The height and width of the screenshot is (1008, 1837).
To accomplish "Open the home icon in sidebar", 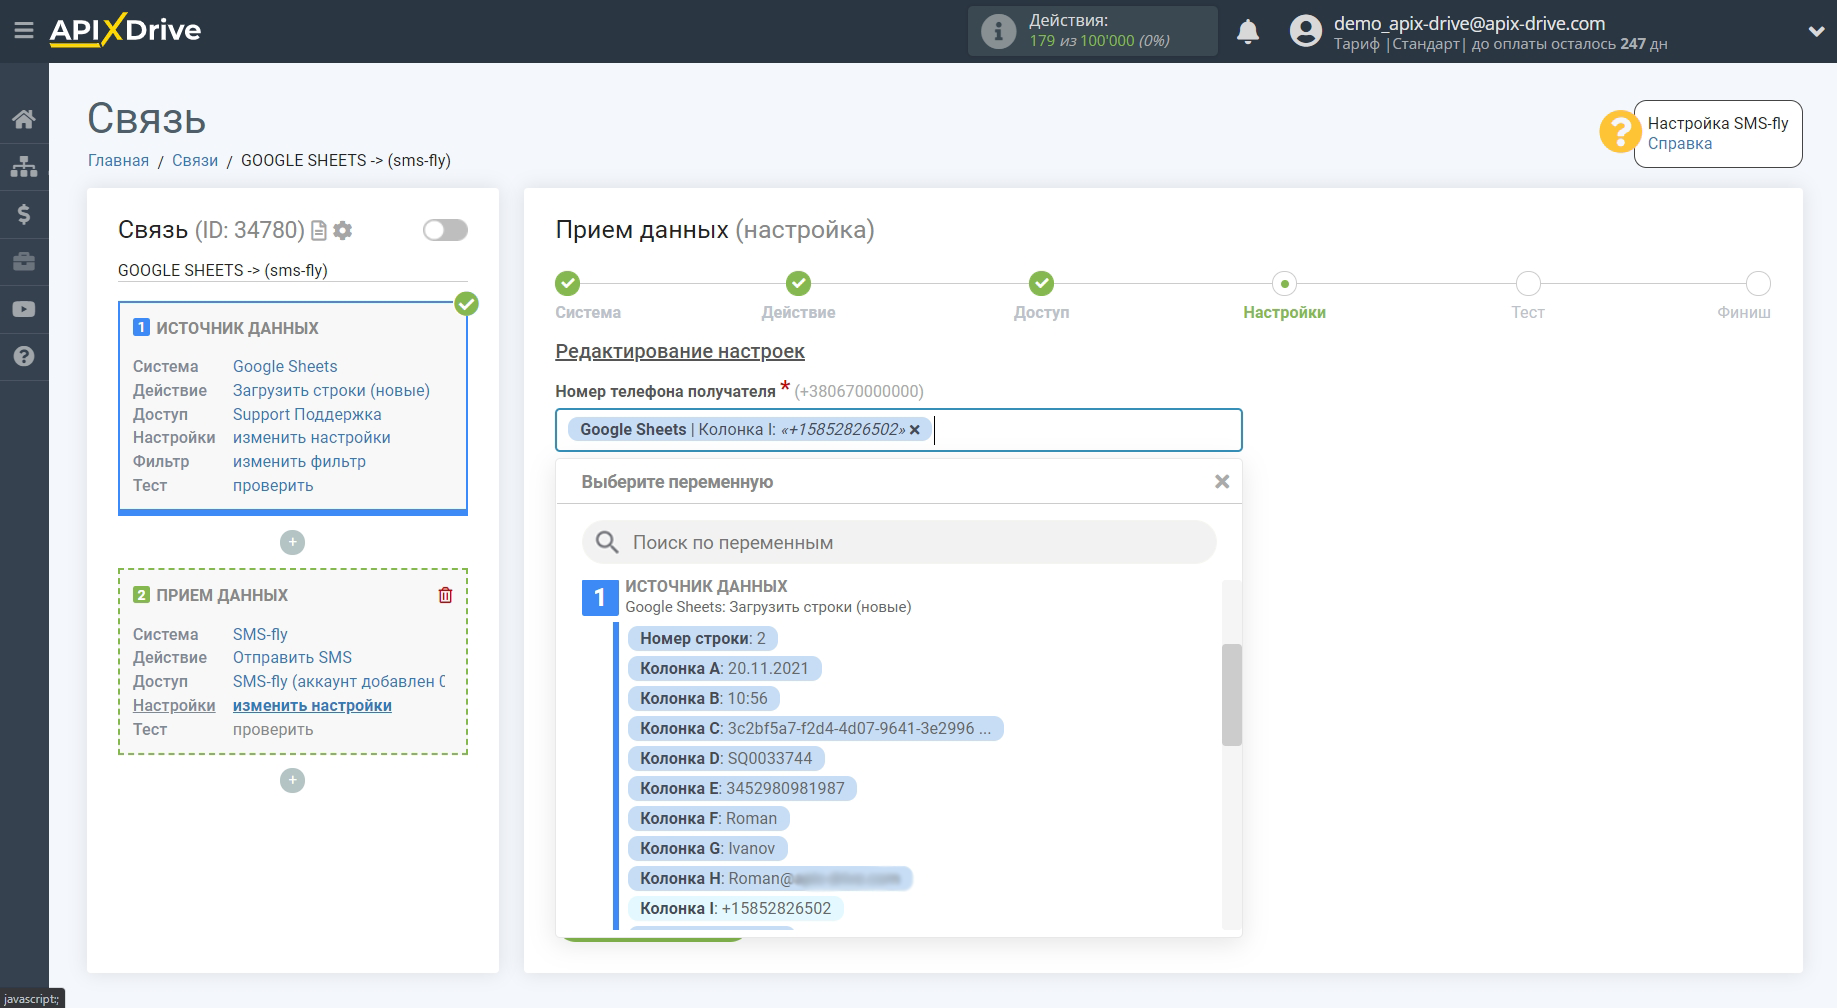I will (24, 119).
